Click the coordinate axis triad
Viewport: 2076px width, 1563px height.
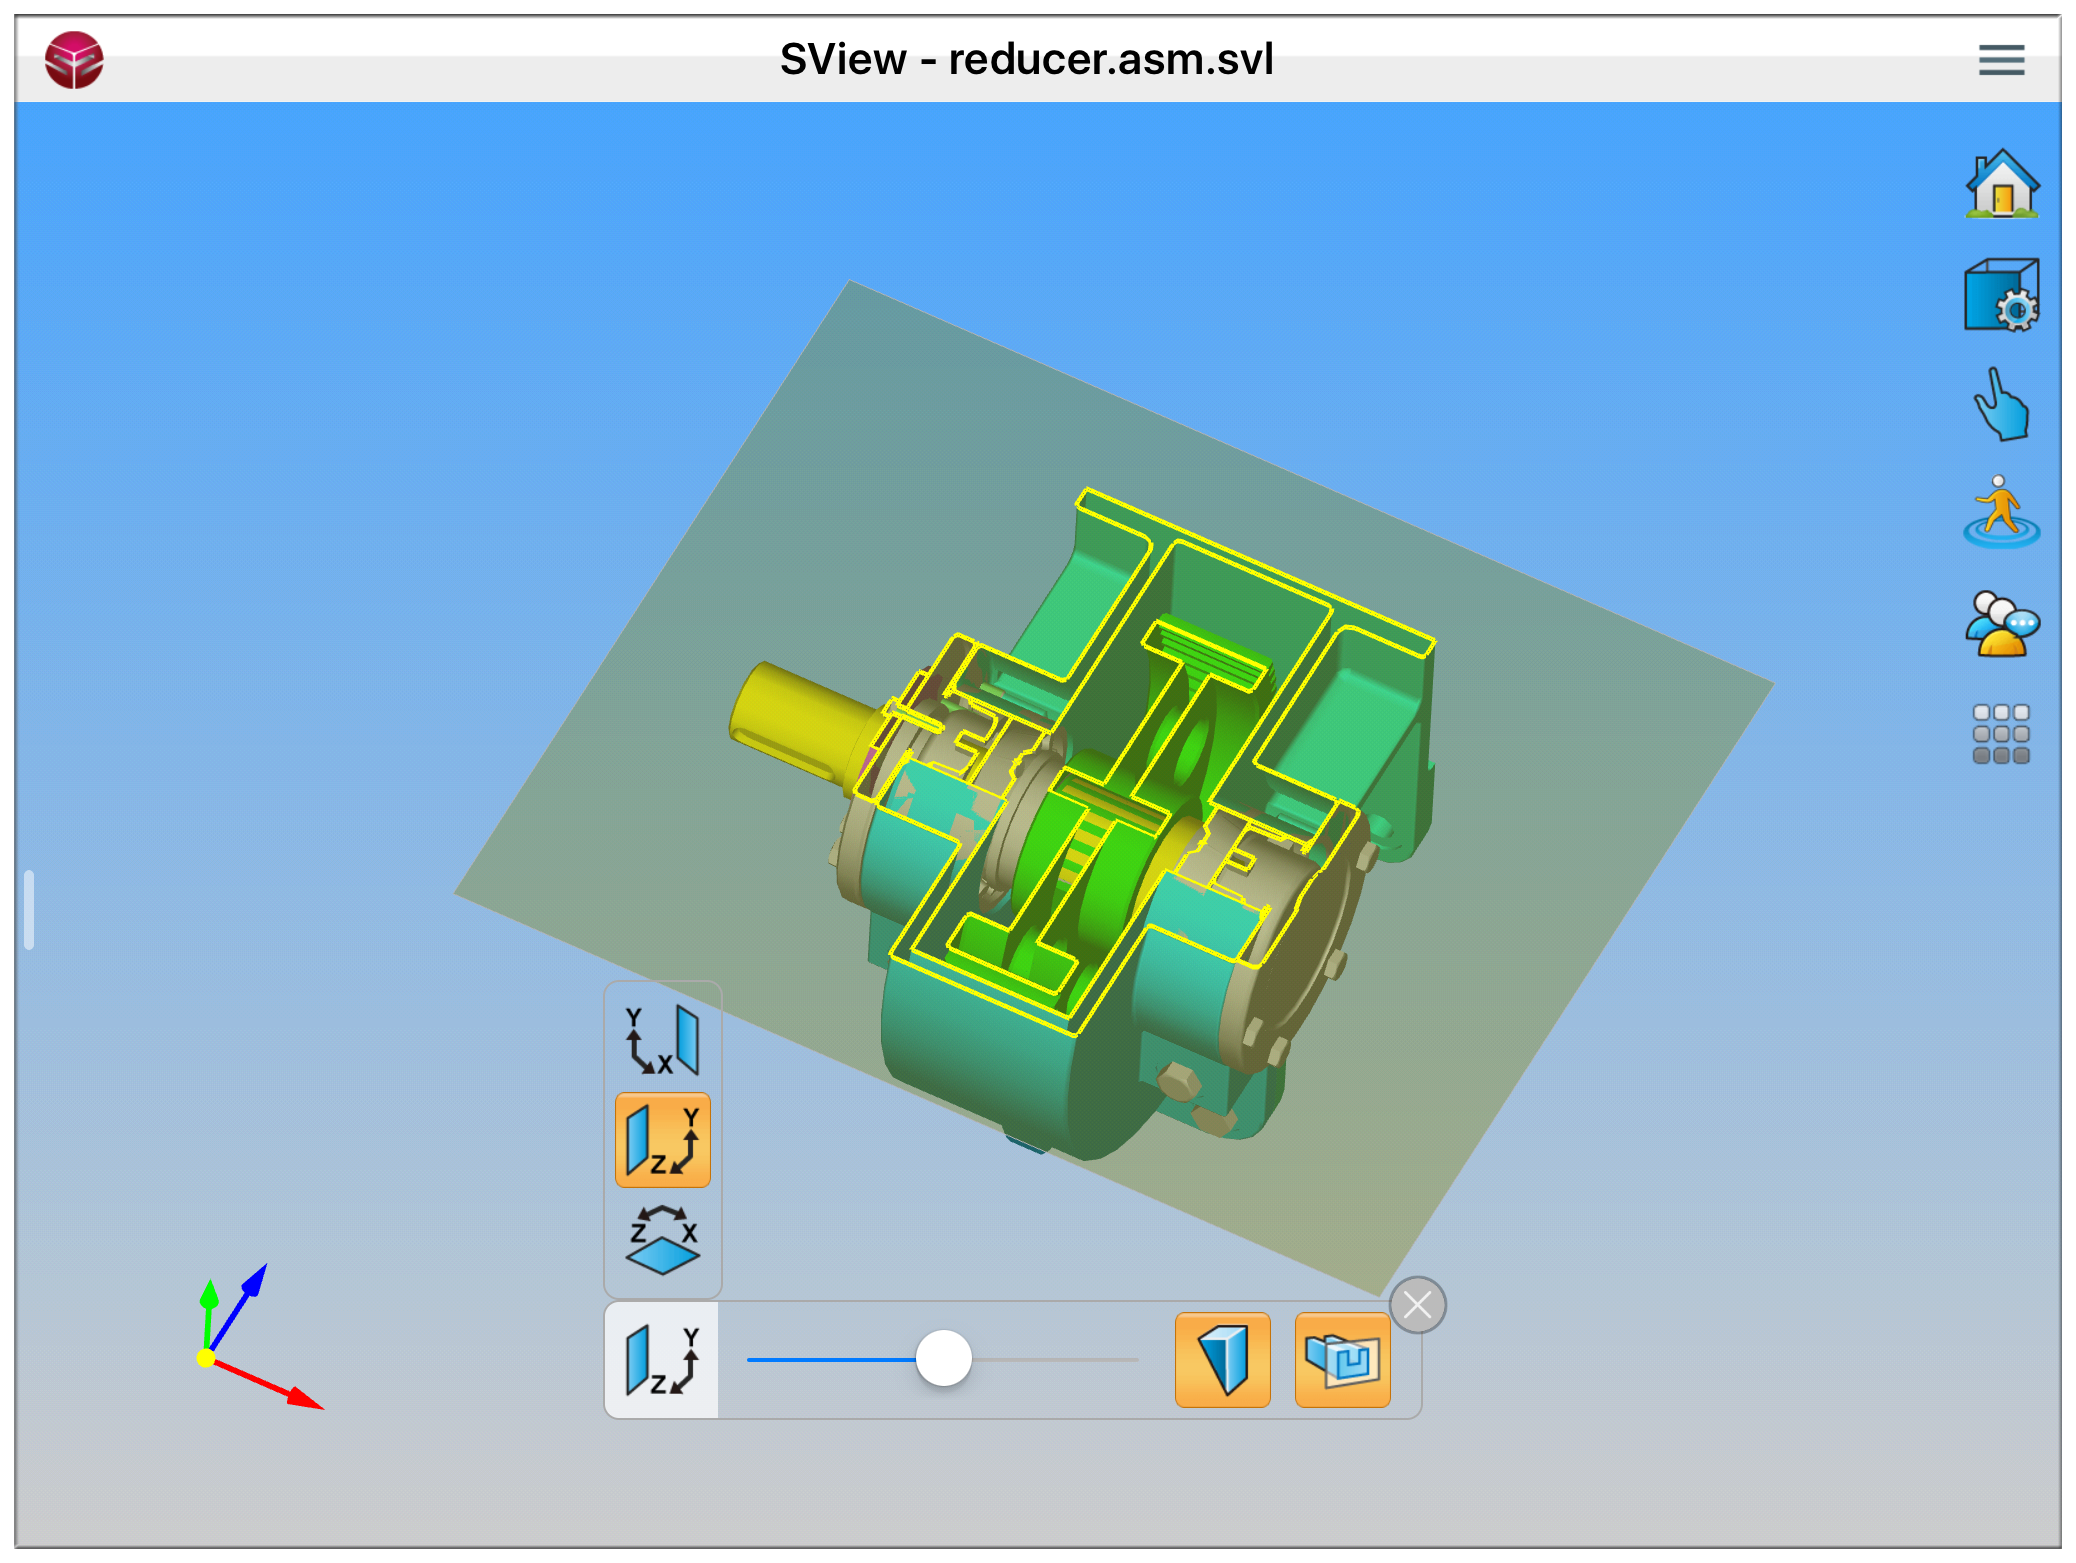point(258,1338)
